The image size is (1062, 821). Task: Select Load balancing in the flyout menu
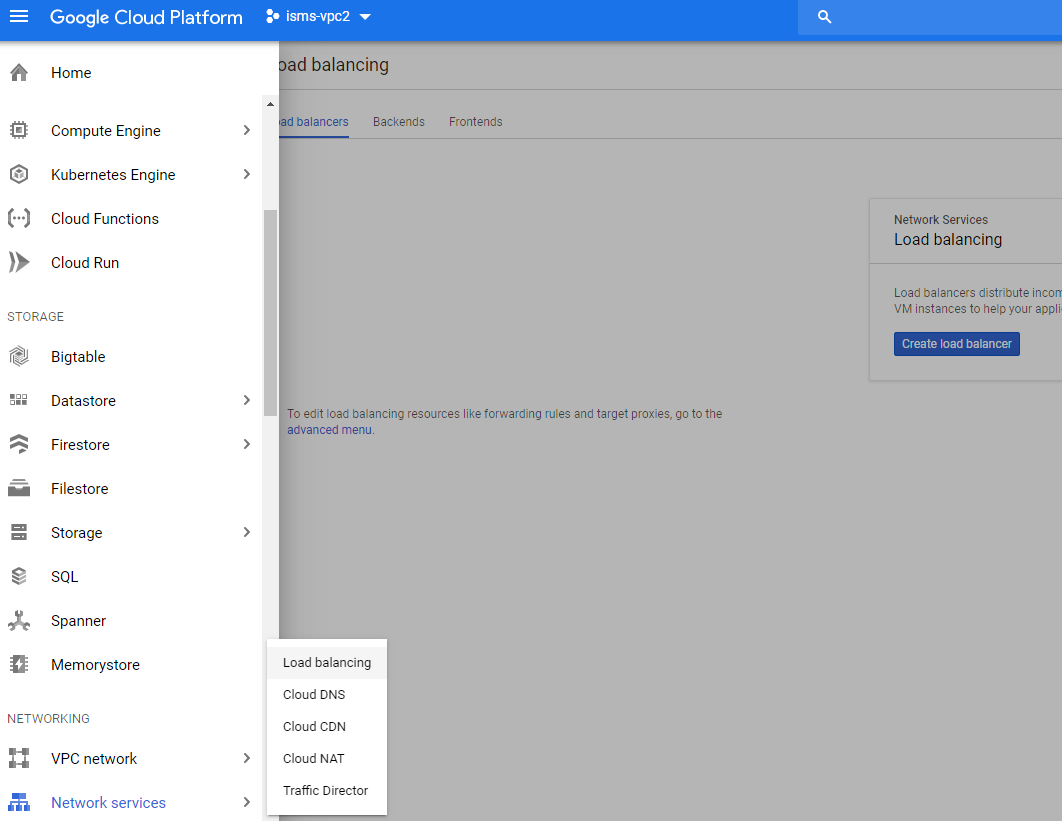(327, 662)
